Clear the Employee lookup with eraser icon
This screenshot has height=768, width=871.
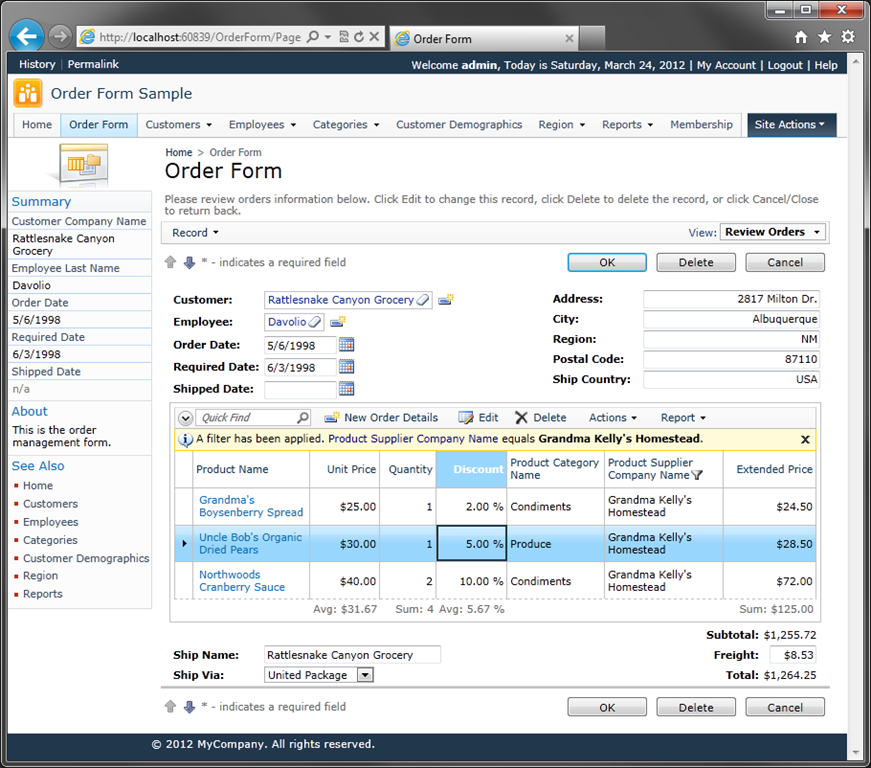314,322
